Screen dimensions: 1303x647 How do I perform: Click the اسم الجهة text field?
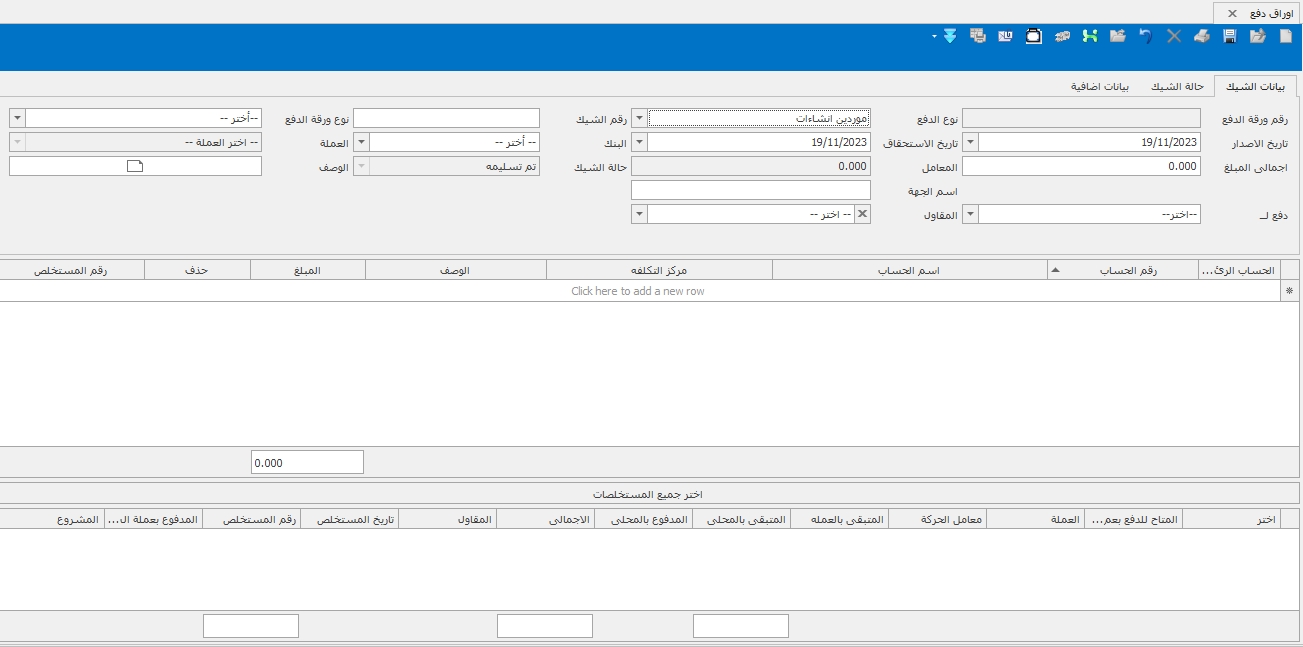(x=751, y=190)
